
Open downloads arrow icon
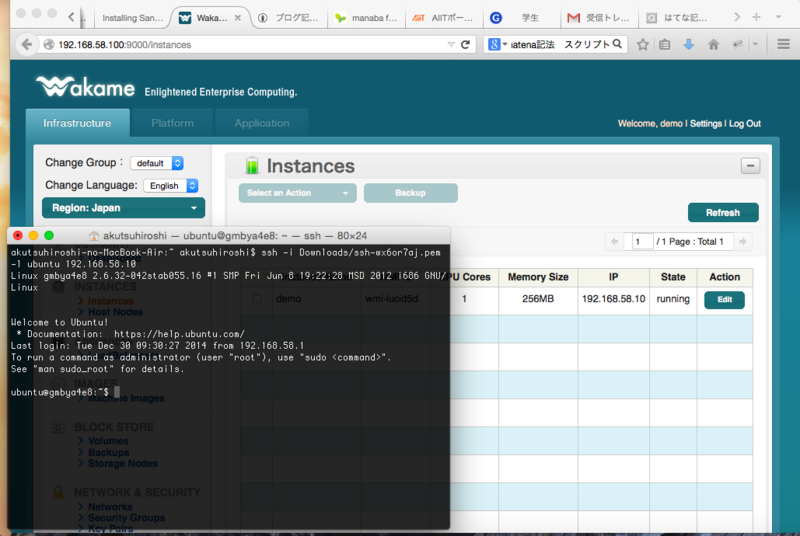[x=688, y=44]
